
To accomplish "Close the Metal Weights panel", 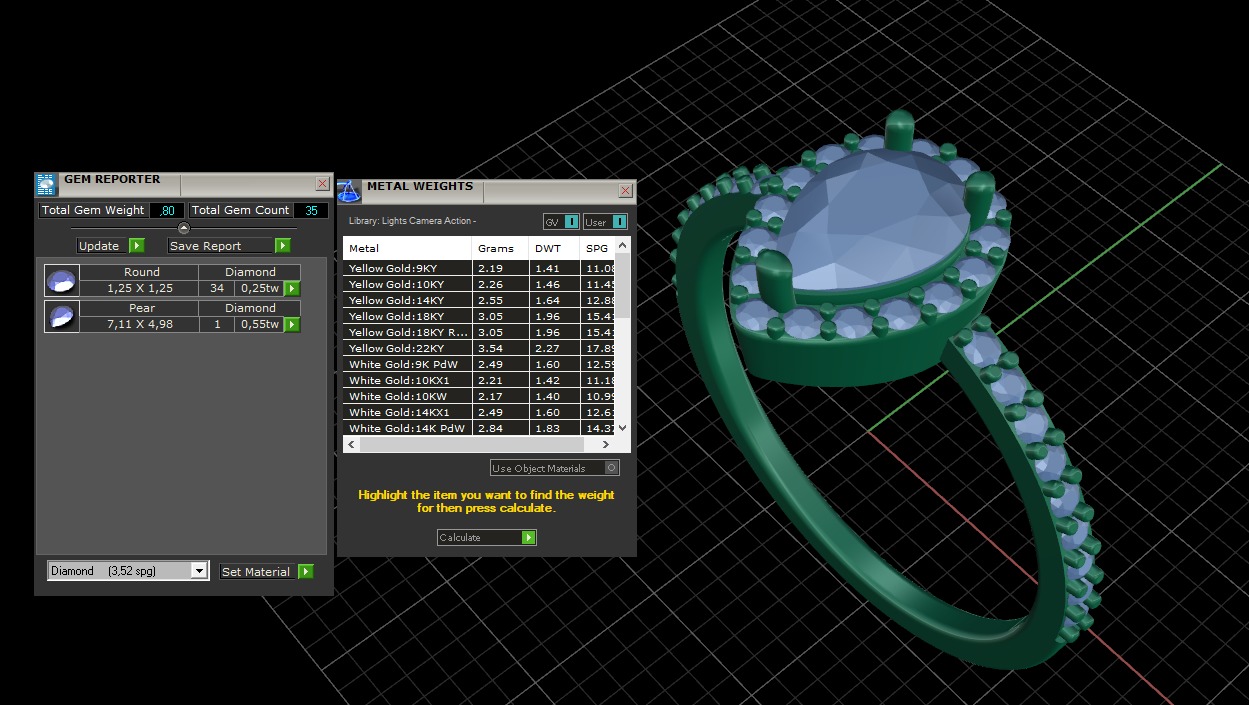I will click(625, 191).
